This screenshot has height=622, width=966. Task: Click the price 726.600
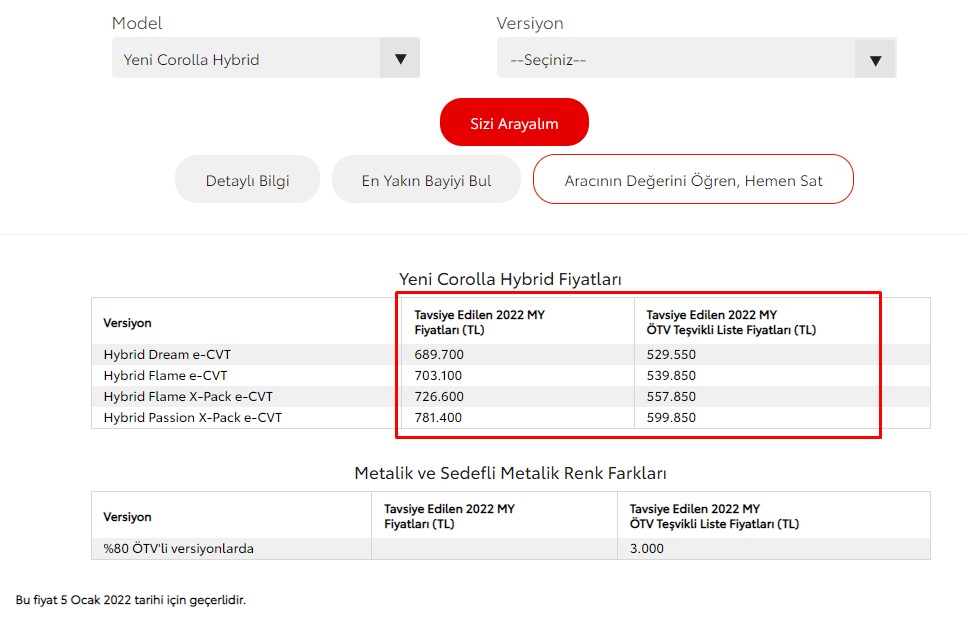[439, 397]
